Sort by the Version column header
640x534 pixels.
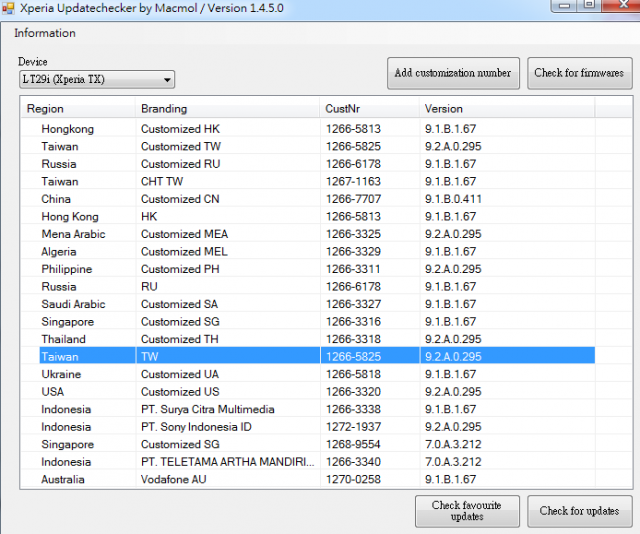(x=507, y=109)
